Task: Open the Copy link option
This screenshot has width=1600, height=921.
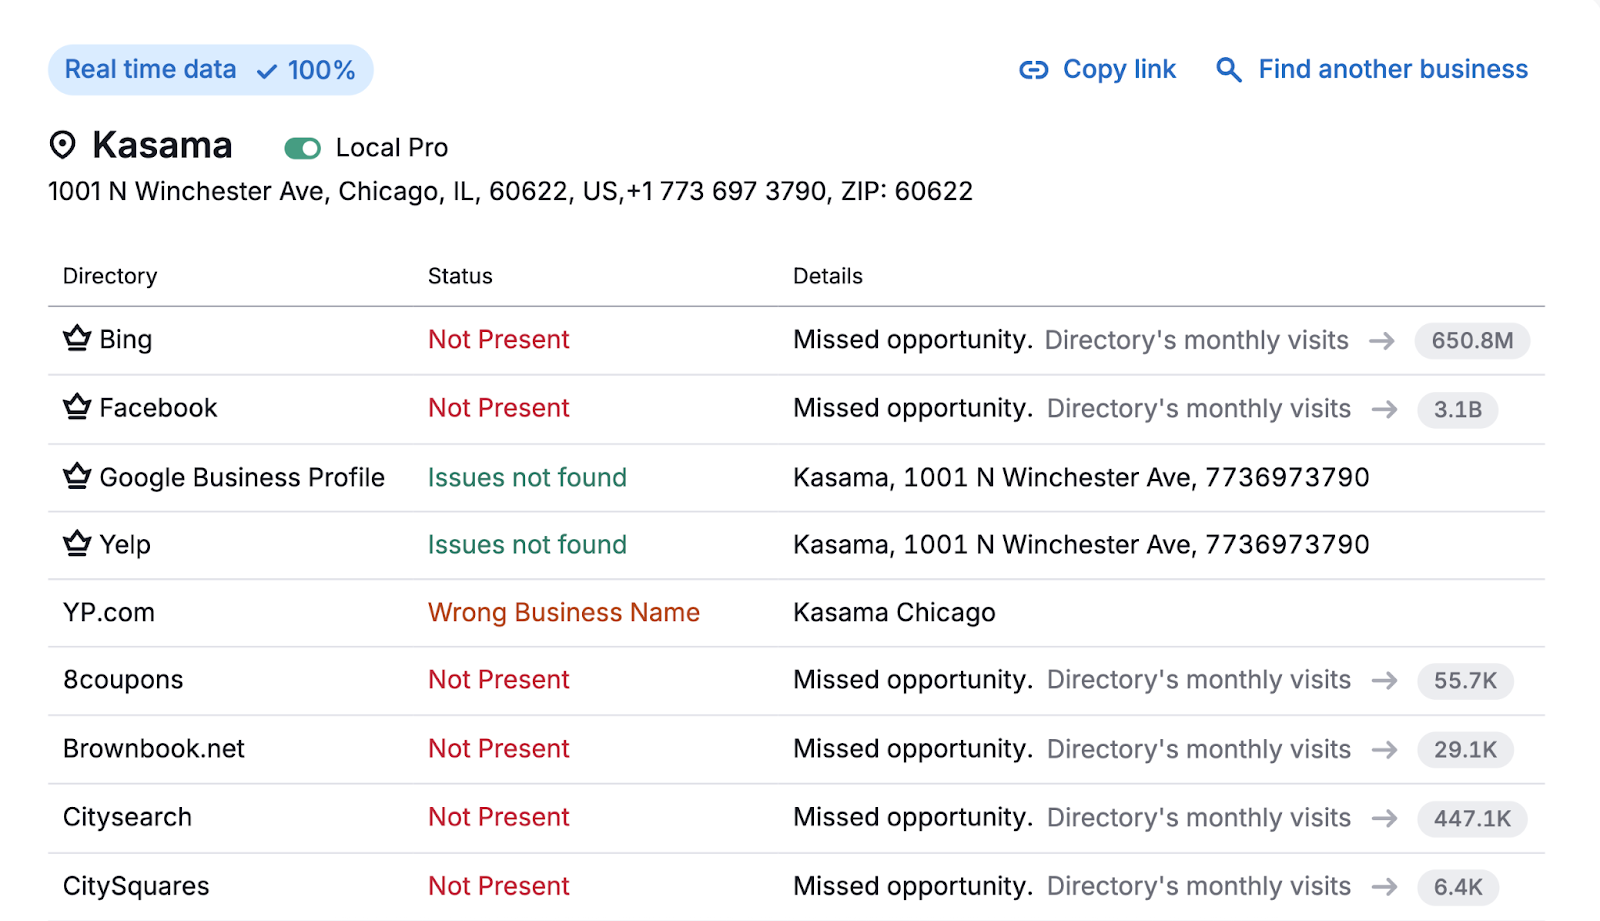Action: click(1119, 69)
